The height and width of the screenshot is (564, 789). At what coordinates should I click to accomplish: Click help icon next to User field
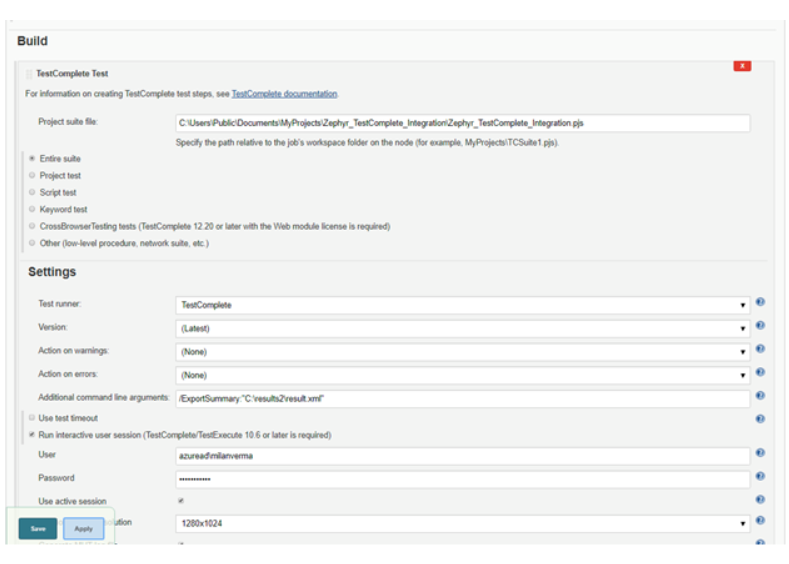[760, 453]
